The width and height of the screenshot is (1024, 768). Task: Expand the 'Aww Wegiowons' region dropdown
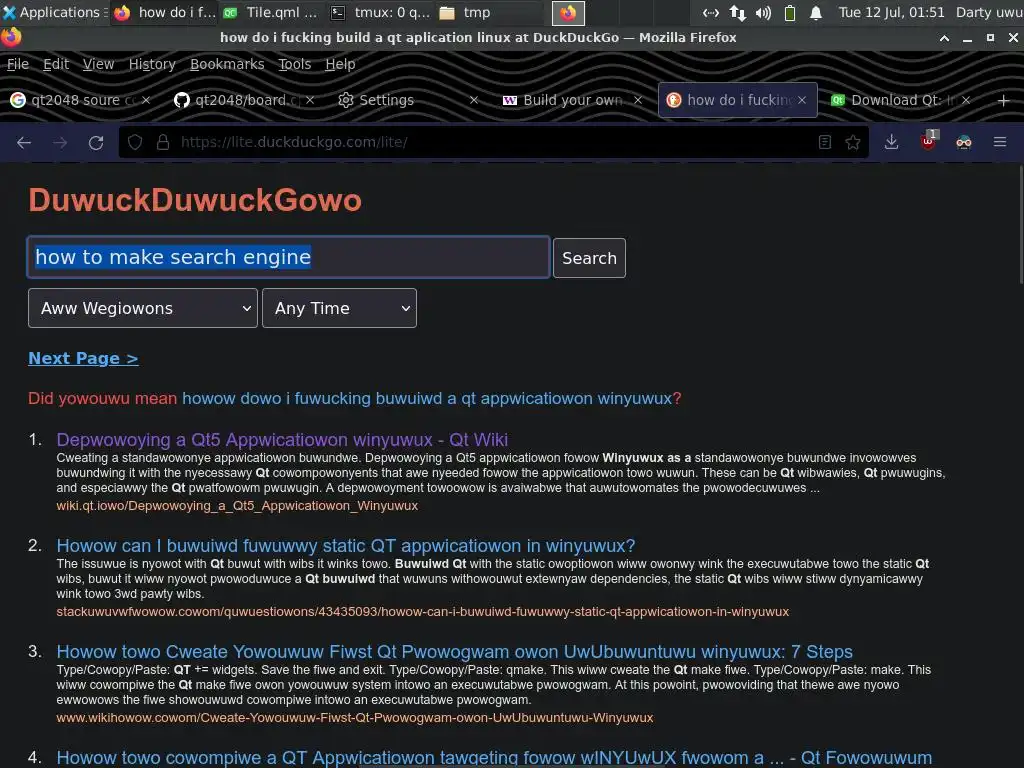143,308
